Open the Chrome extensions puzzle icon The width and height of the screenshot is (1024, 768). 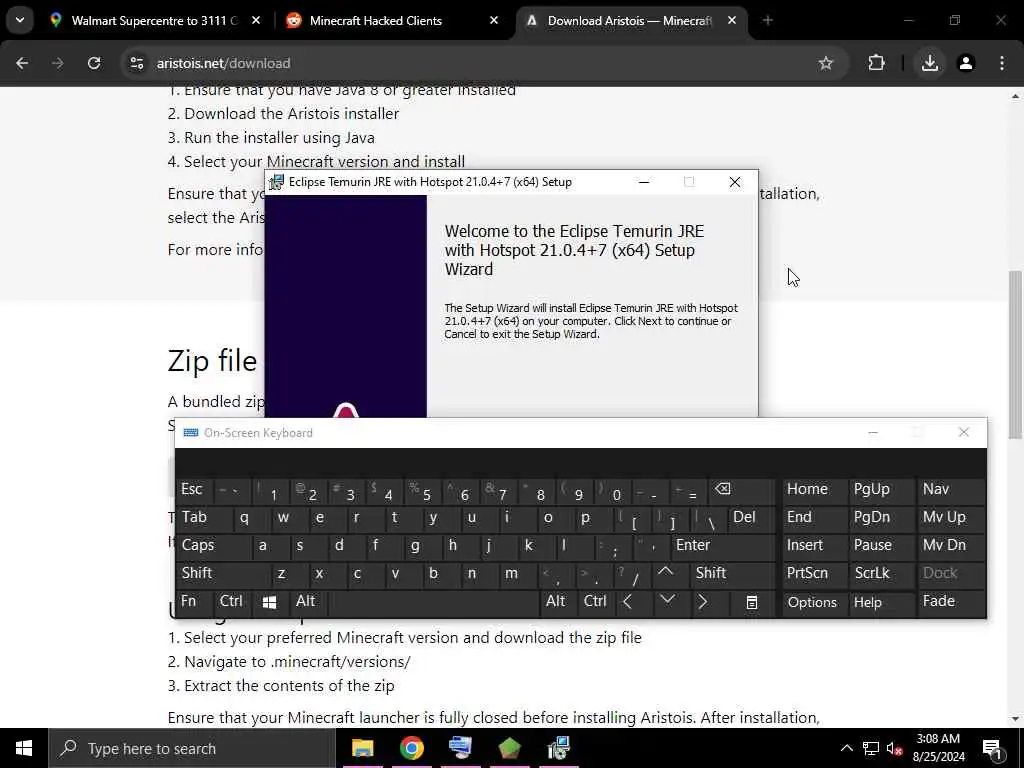pos(876,63)
